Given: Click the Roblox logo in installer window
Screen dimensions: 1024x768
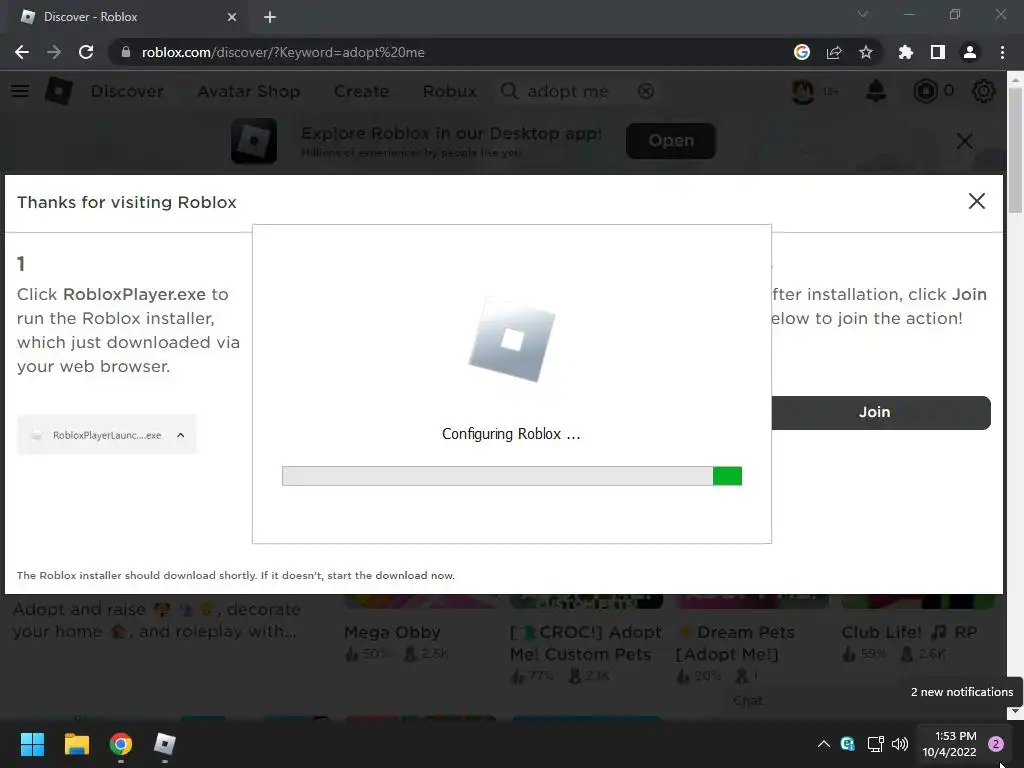Looking at the screenshot, I should (x=512, y=339).
